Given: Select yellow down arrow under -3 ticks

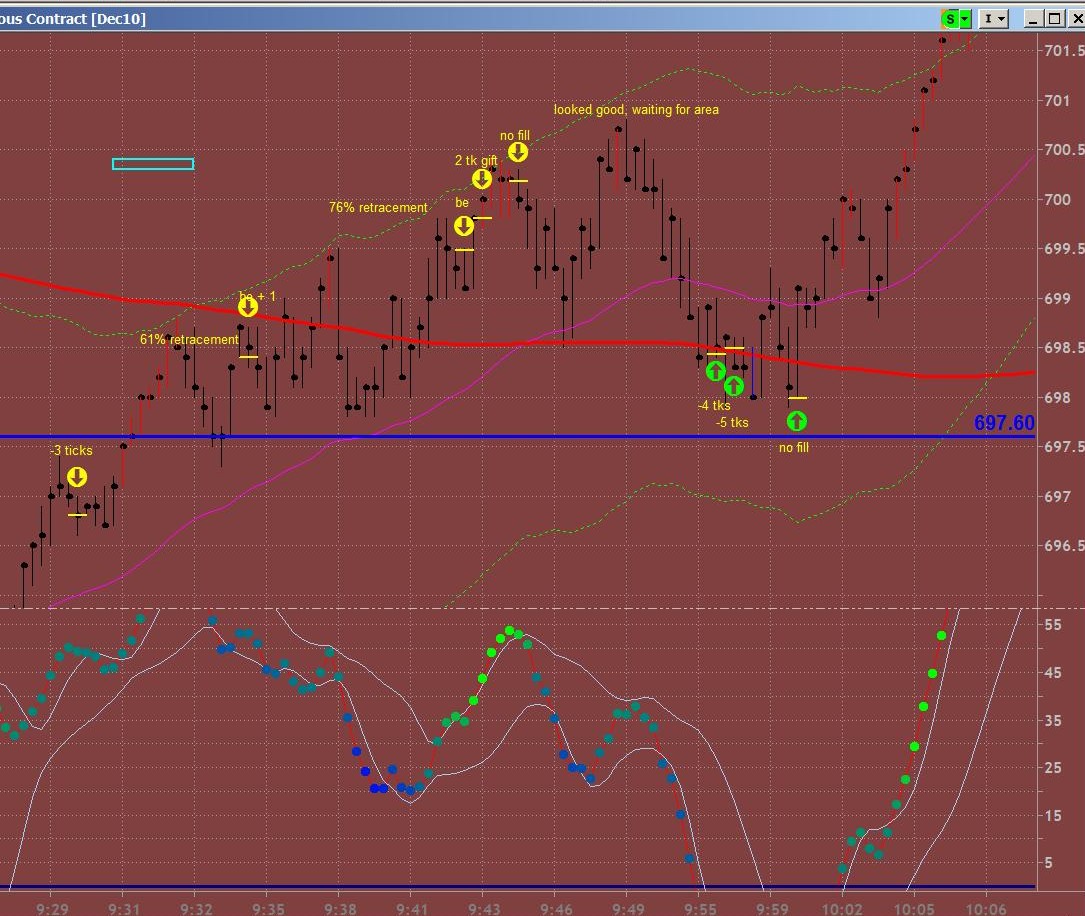Looking at the screenshot, I should tap(77, 477).
